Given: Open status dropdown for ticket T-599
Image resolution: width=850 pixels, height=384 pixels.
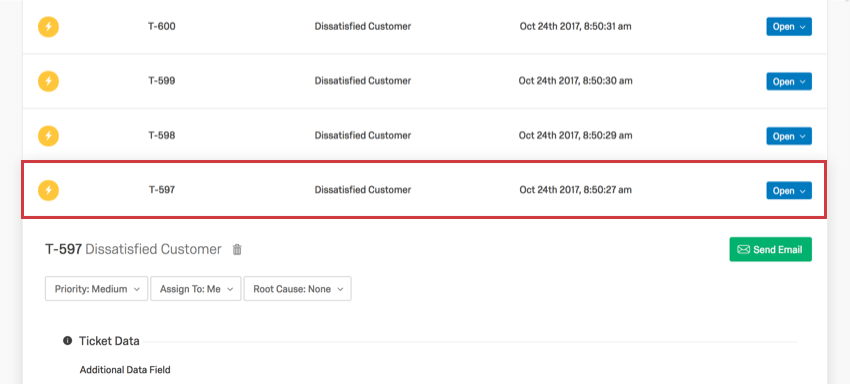Looking at the screenshot, I should coord(789,81).
